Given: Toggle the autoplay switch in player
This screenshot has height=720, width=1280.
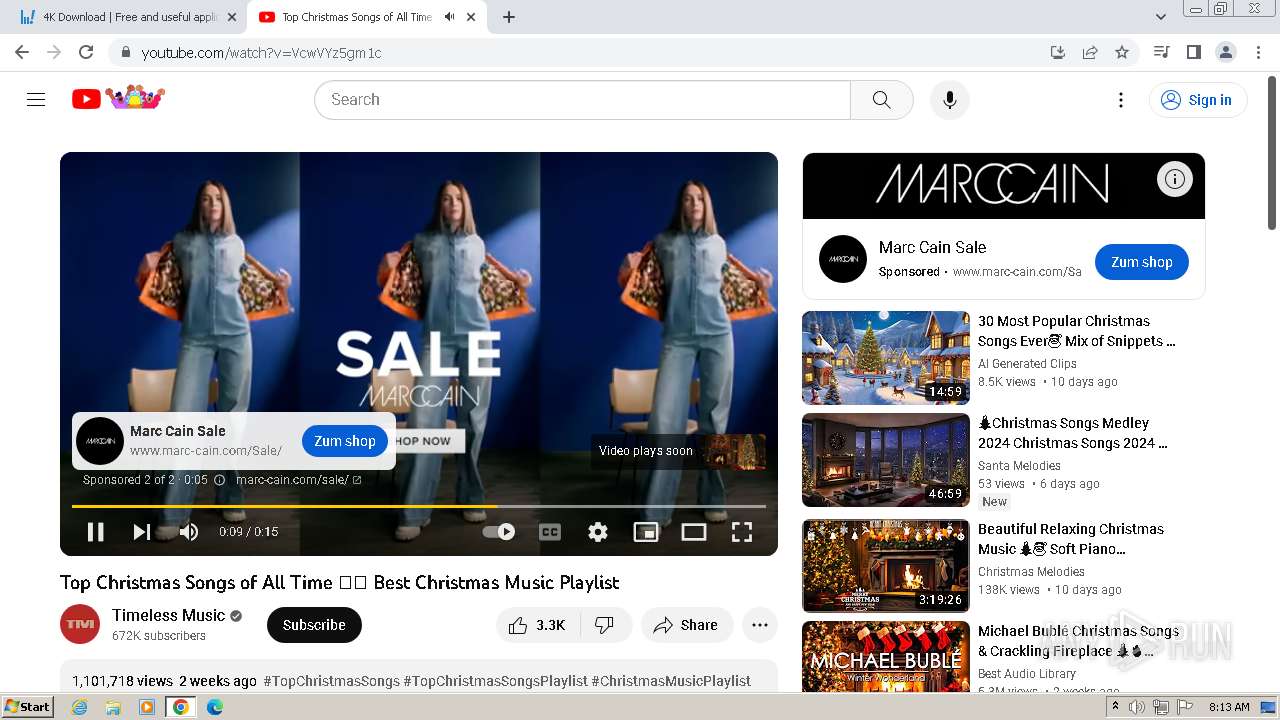Looking at the screenshot, I should pyautogui.click(x=499, y=532).
